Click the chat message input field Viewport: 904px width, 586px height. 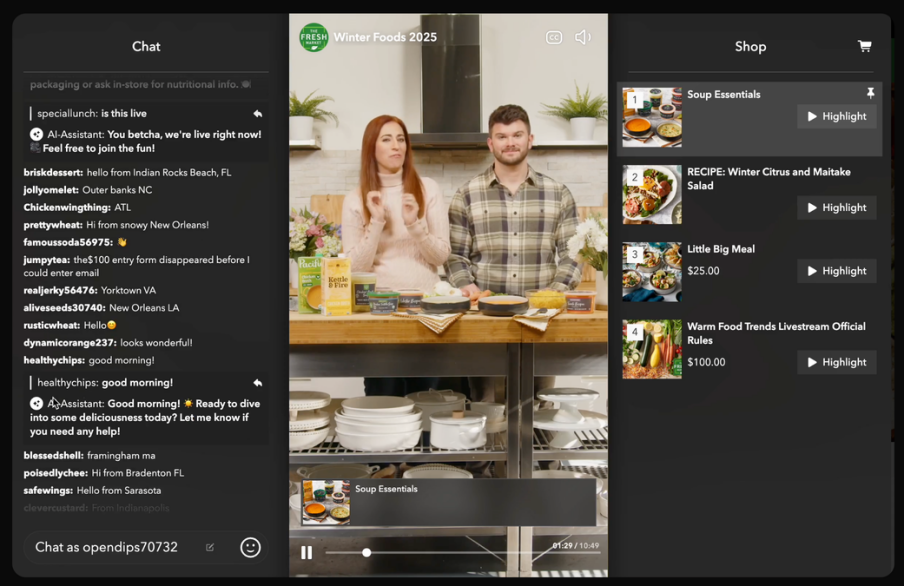pyautogui.click(x=115, y=547)
